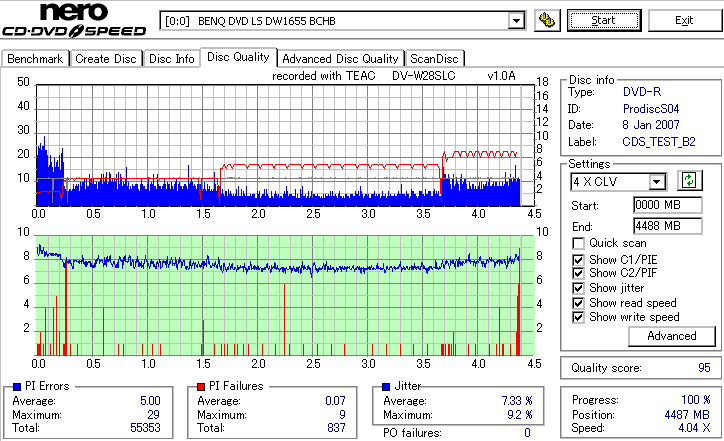Open the BENQ drive selection dropdown
This screenshot has width=724, height=441.
pos(516,21)
